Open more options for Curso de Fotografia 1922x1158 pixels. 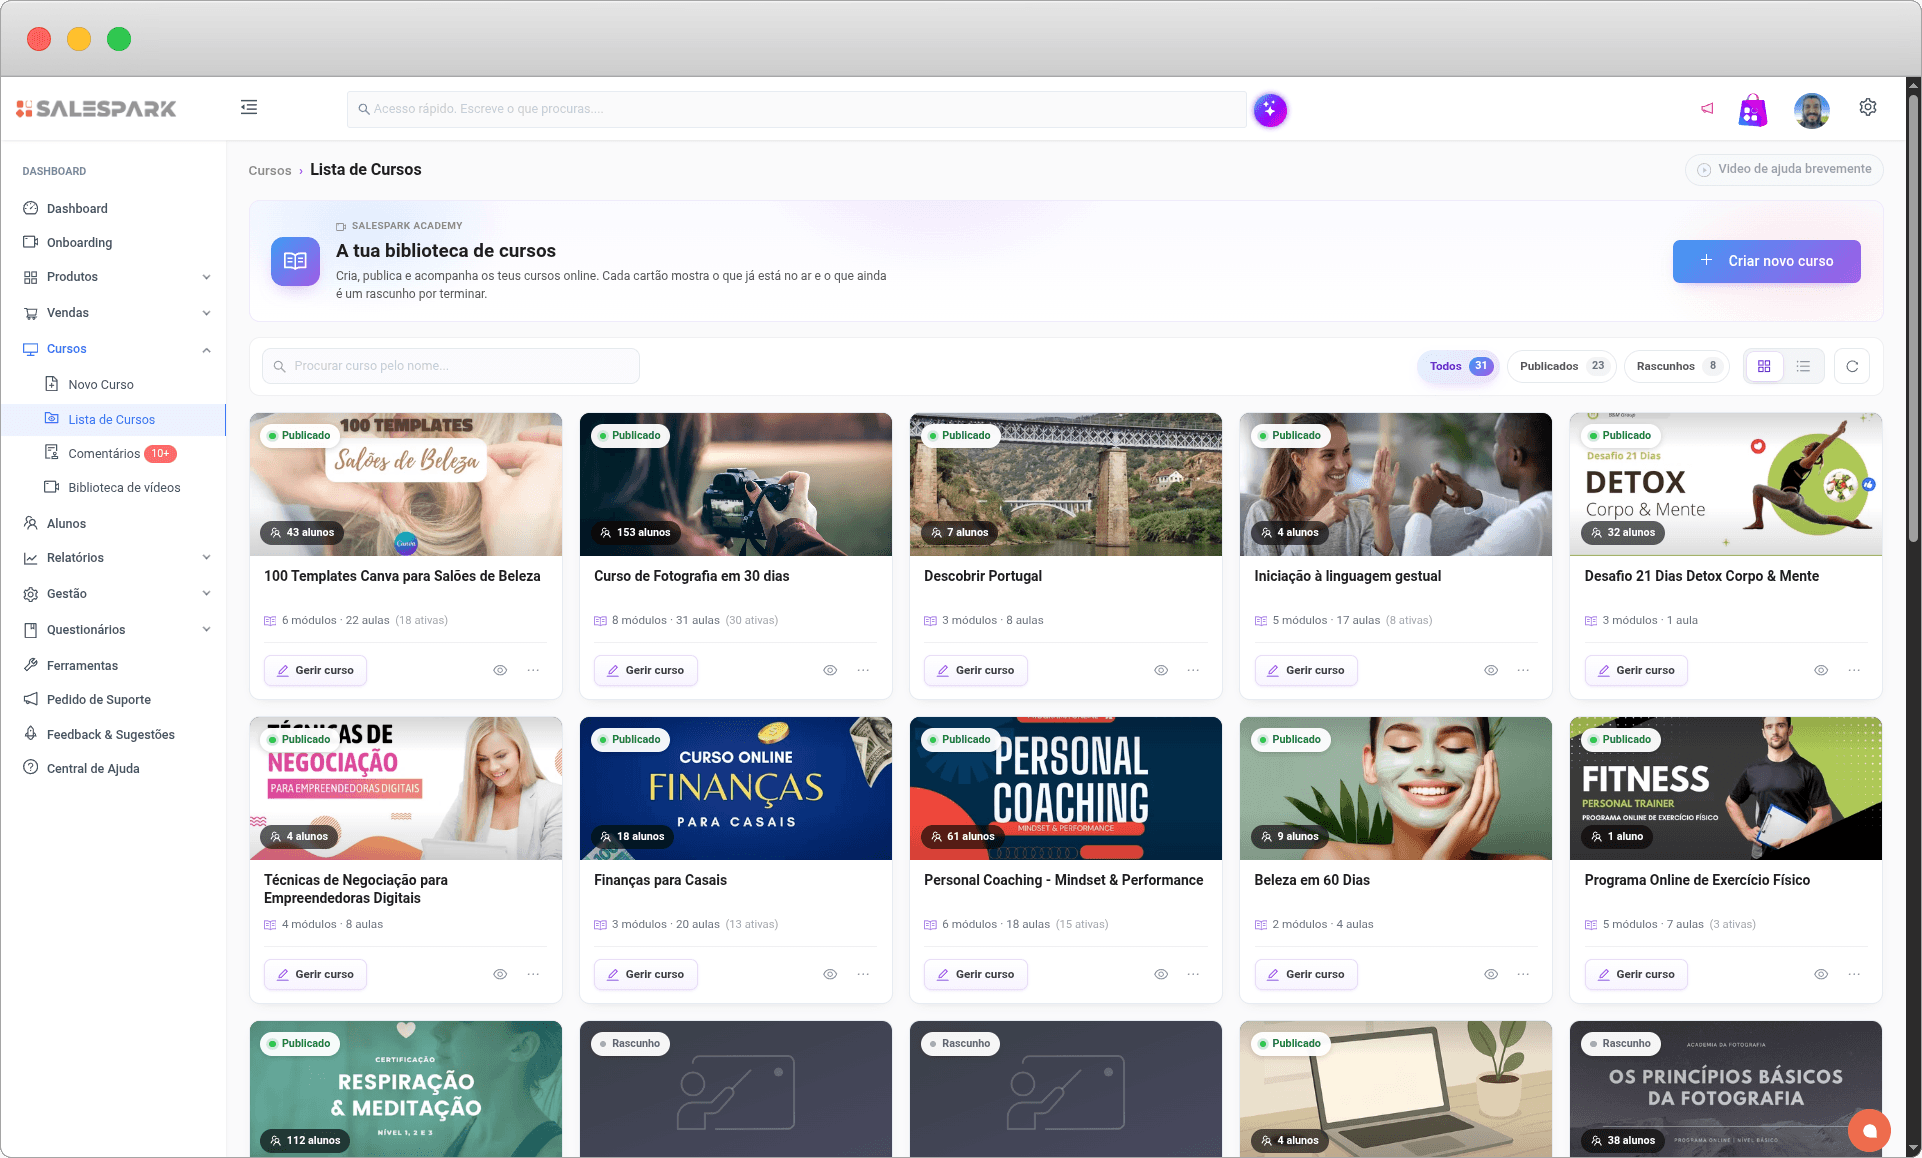click(x=863, y=670)
